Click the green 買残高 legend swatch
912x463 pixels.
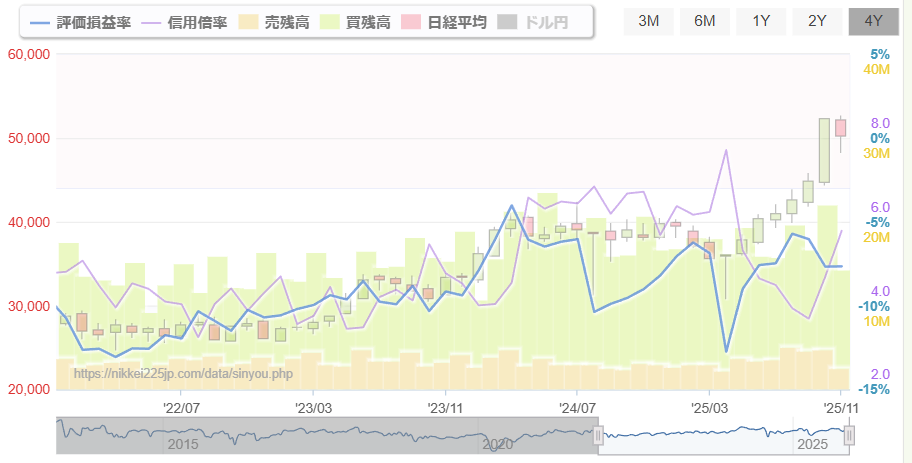point(329,21)
